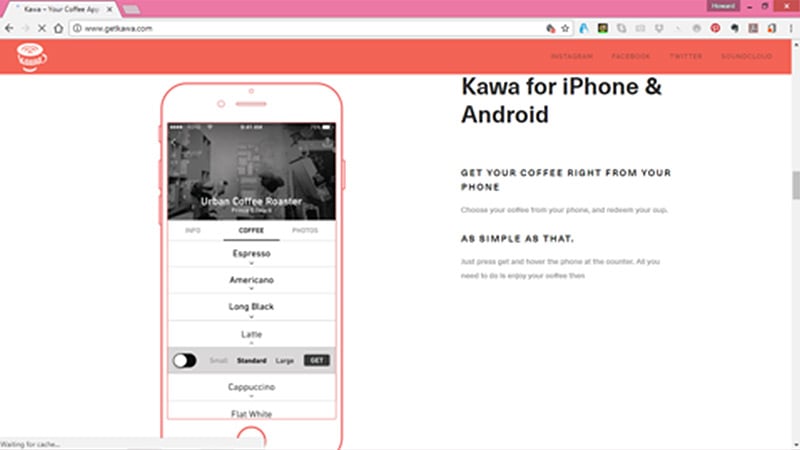Viewport: 800px width, 450px height.
Task: Go forward with browser forward arrow
Action: pos(26,29)
